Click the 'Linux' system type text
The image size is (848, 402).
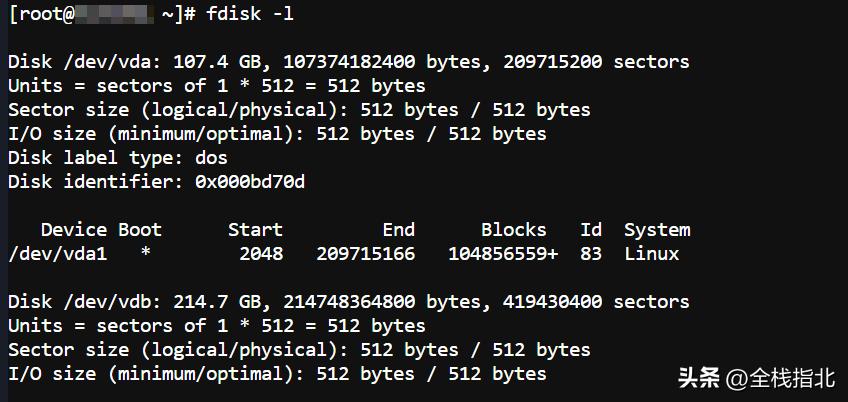point(652,254)
